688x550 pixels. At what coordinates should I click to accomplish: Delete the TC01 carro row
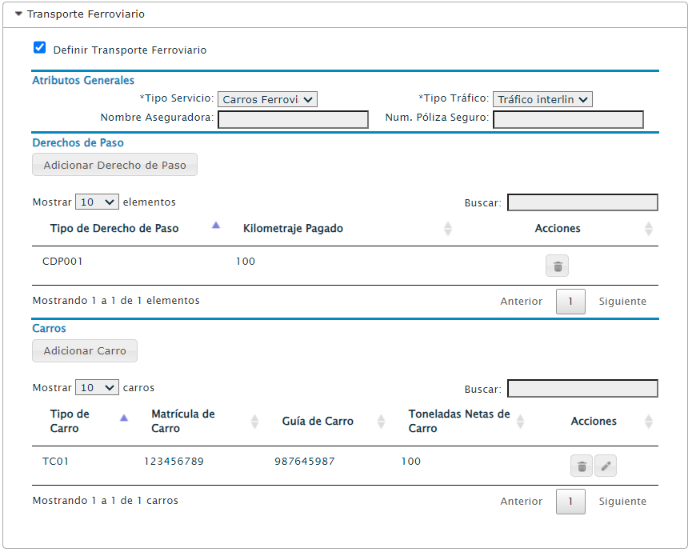tap(581, 466)
